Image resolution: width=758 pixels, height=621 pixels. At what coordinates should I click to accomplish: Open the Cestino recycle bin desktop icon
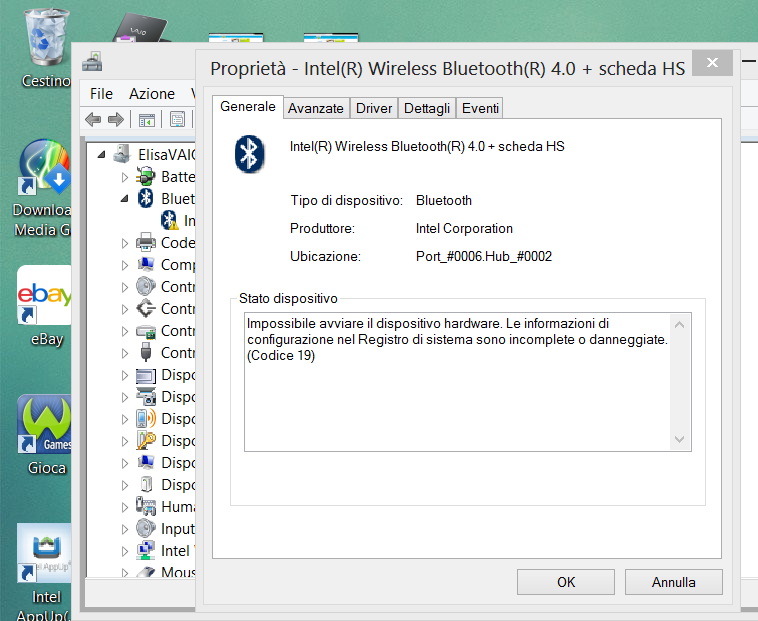46,47
